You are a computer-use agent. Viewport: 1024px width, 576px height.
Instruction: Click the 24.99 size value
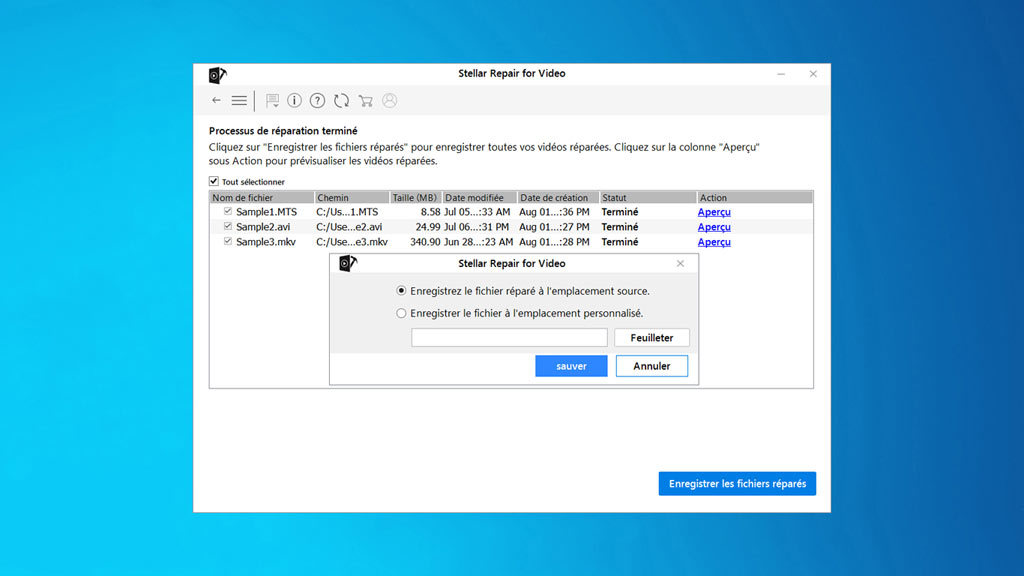click(x=428, y=227)
